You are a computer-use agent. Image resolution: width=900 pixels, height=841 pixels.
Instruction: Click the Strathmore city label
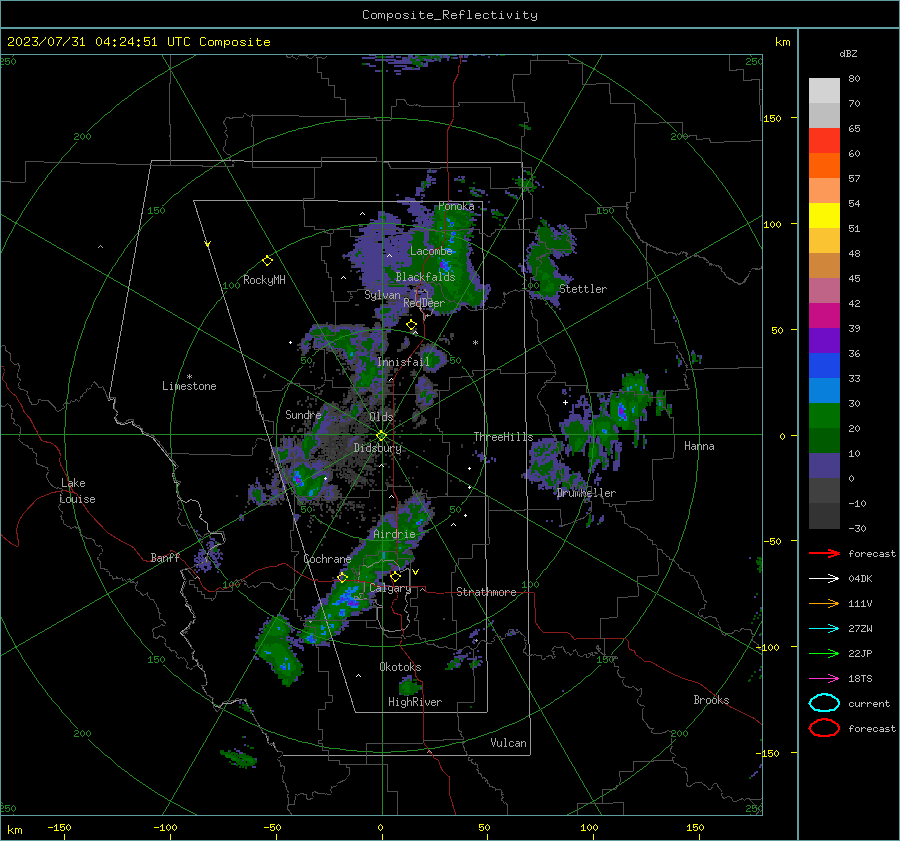(486, 592)
